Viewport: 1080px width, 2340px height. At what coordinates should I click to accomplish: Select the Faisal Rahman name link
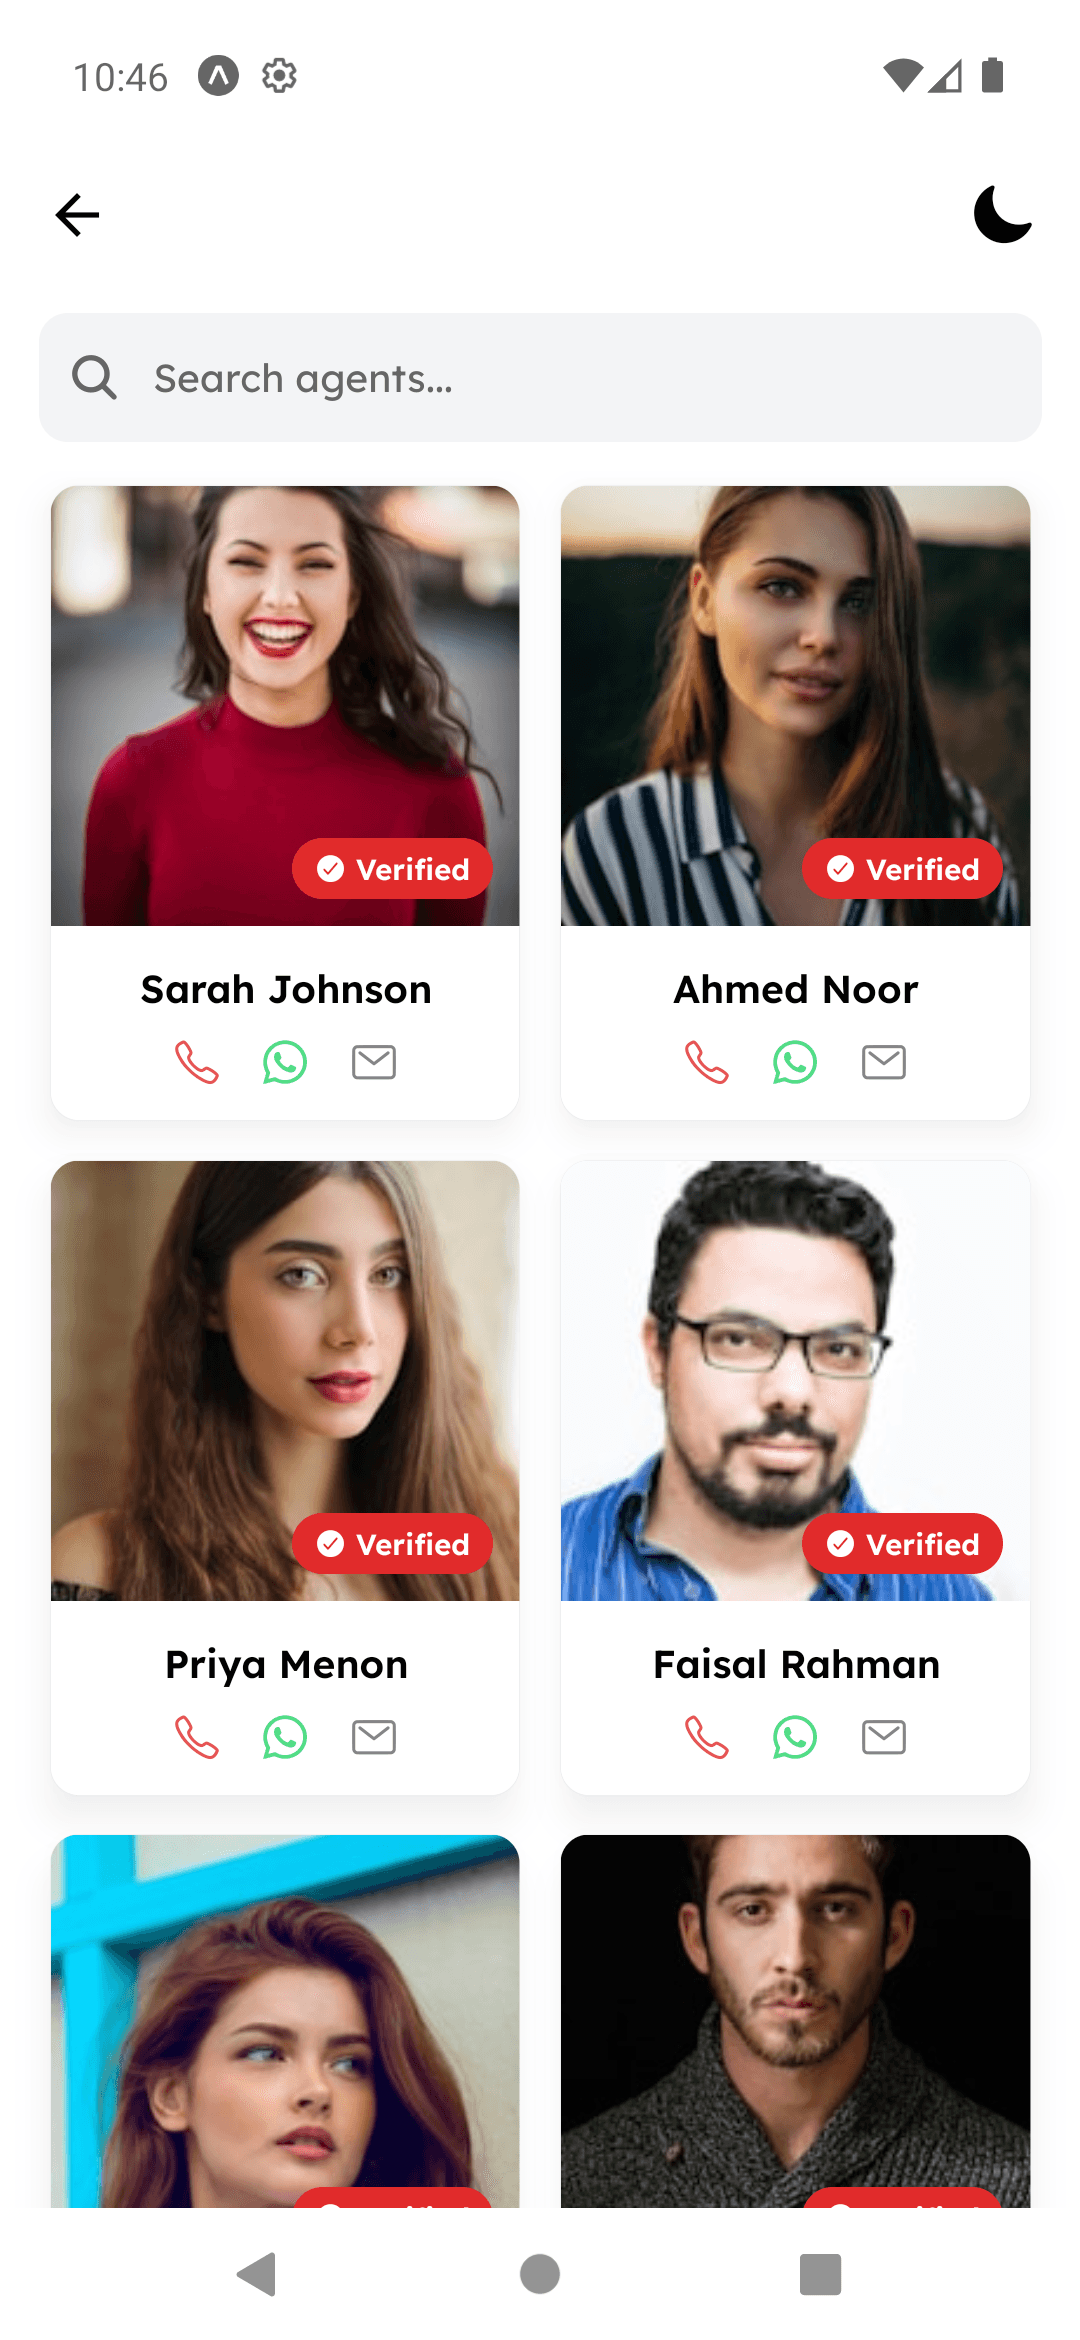(x=796, y=1665)
